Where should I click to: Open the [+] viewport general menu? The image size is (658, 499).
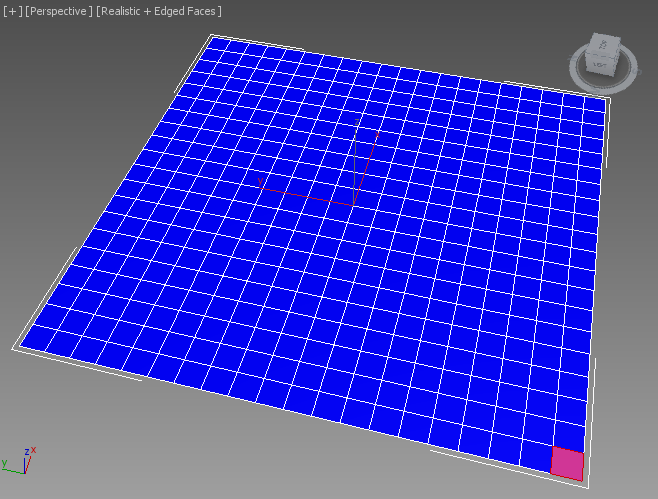click(x=12, y=11)
